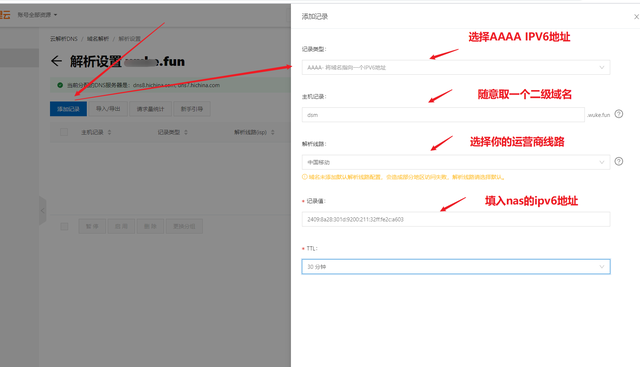Close the 添加记录 panel
Image resolution: width=640 pixels, height=367 pixels.
tap(636, 17)
